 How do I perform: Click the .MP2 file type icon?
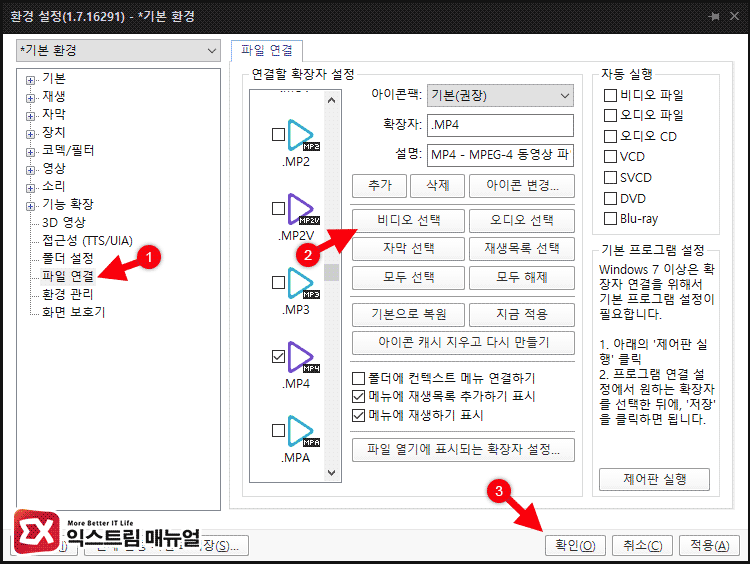[x=303, y=135]
